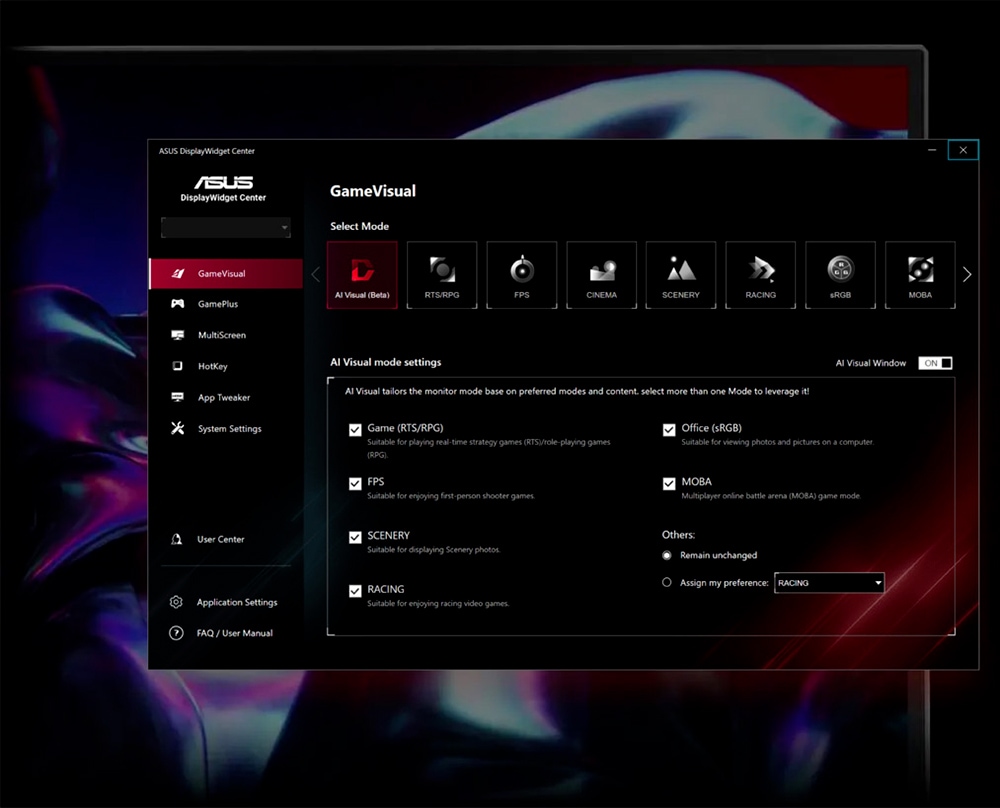Screen dimensions: 1000x808
Task: Click 'Suitable for enjoying racing video games.' text
Action: (438, 603)
